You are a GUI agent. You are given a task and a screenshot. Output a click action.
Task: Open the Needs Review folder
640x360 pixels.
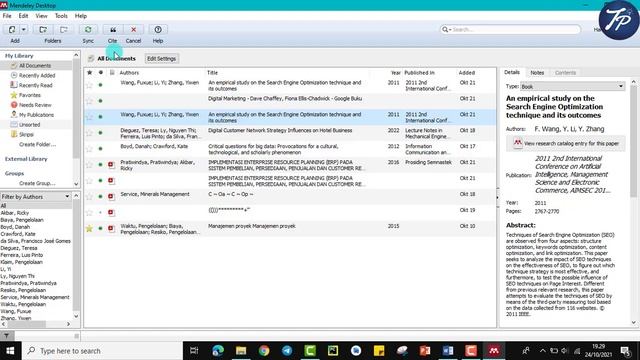click(35, 105)
